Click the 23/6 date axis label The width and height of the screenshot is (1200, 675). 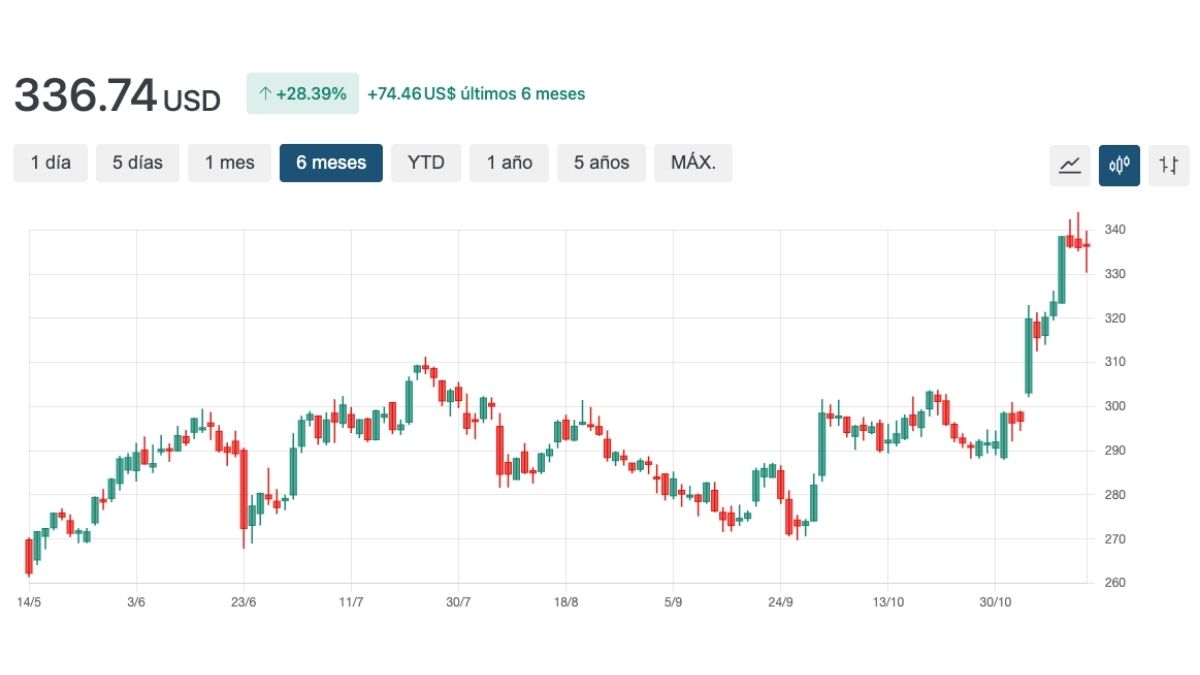point(243,602)
